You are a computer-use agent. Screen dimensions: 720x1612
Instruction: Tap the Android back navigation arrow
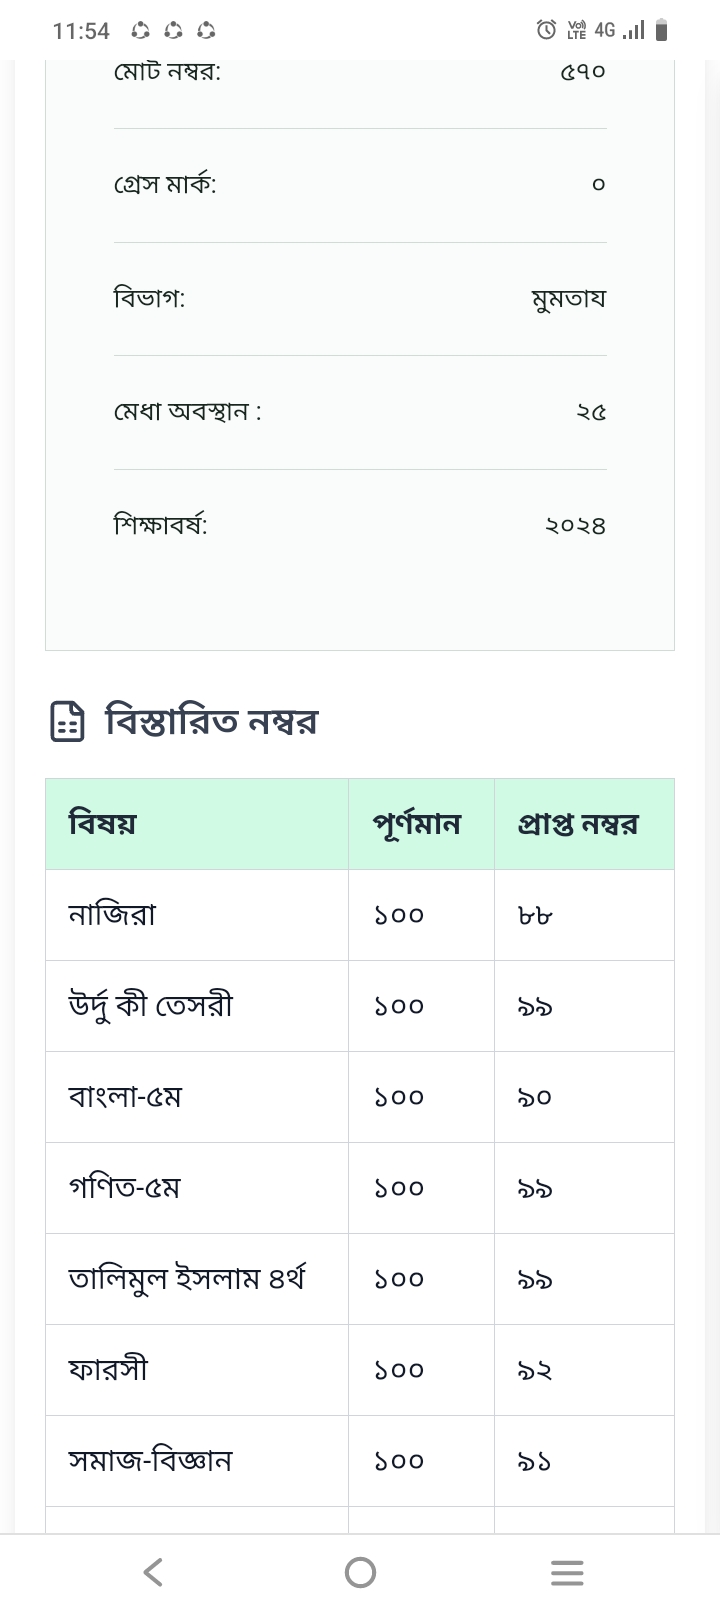point(153,1572)
